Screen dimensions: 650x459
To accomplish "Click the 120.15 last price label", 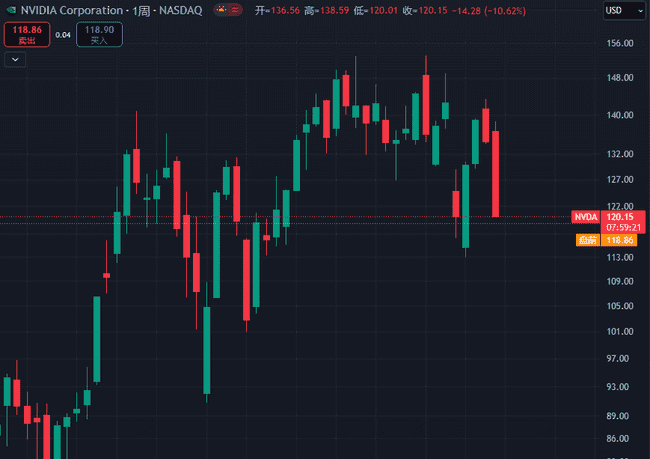I will click(620, 217).
